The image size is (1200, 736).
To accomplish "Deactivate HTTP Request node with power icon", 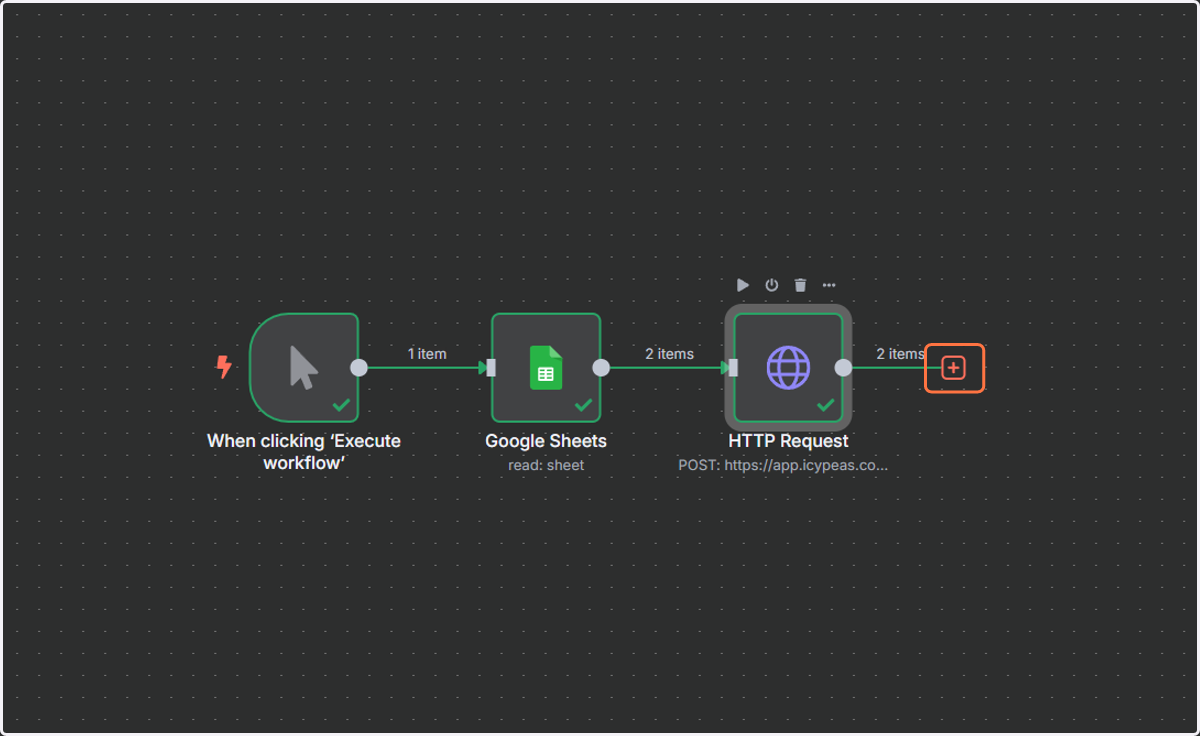I will [772, 285].
